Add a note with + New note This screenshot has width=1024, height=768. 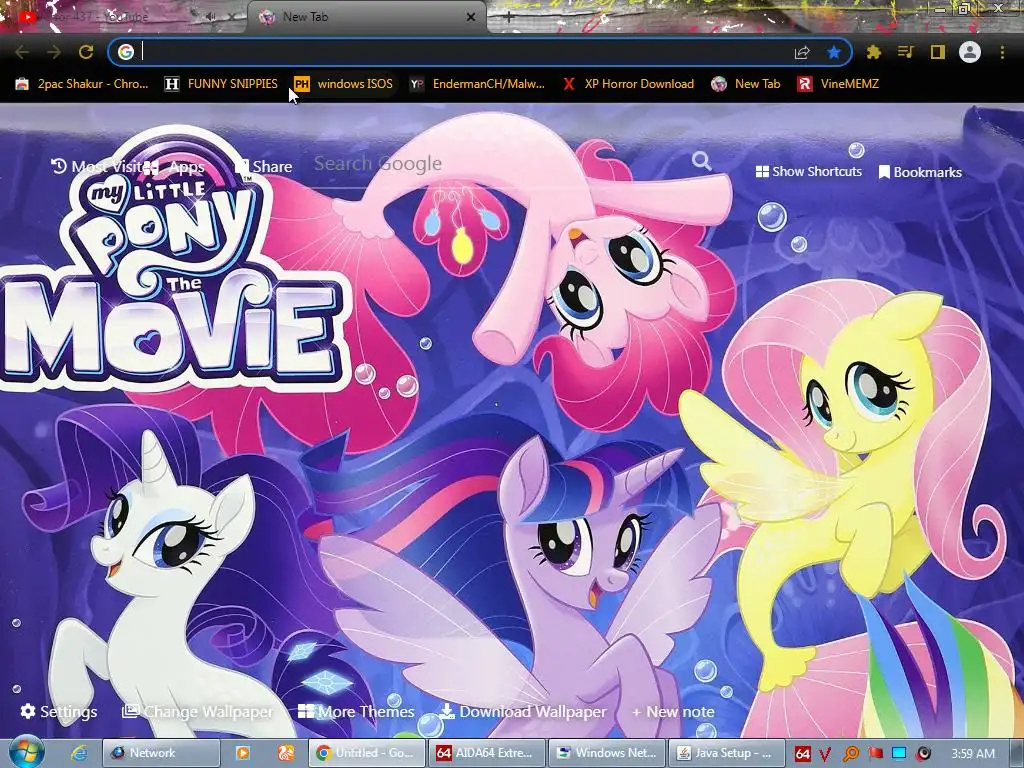coord(673,712)
